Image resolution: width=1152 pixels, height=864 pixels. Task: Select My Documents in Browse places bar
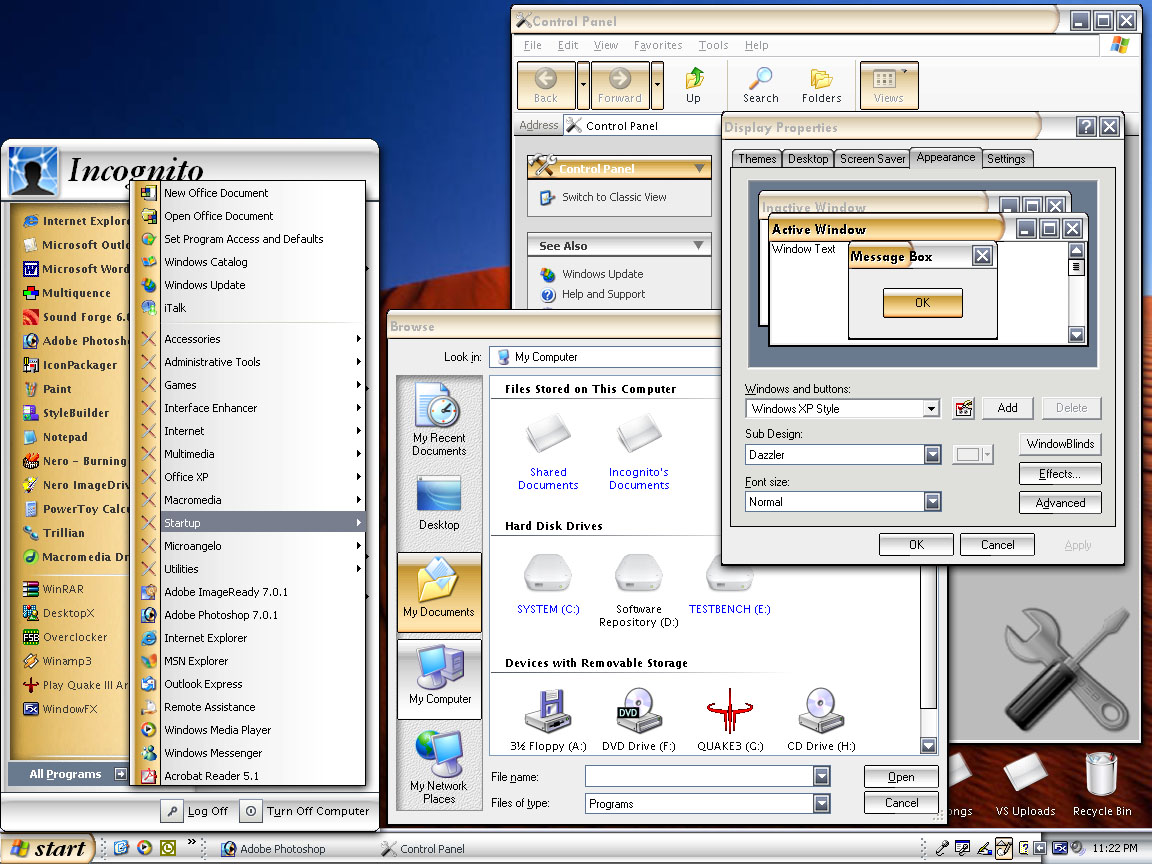tap(439, 590)
